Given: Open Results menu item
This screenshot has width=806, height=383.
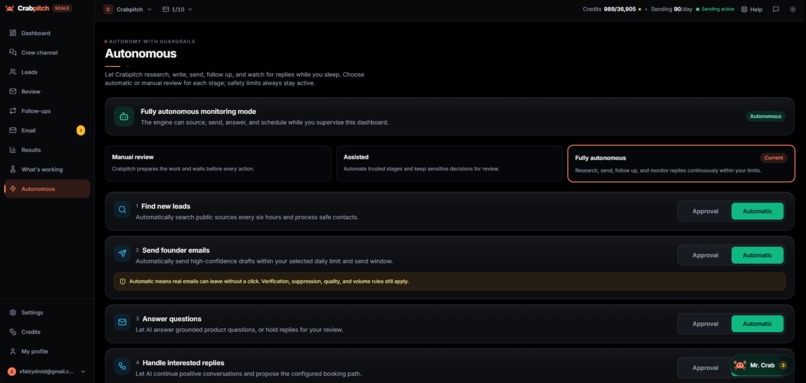Looking at the screenshot, I should tap(47, 150).
